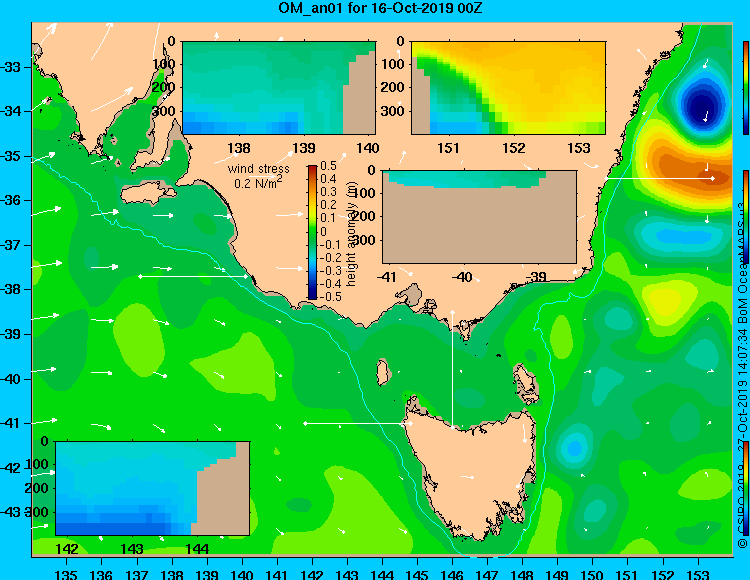The height and width of the screenshot is (580, 750).
Task: Click the '137' longitude label on the bottom axis
Action: coord(136,574)
